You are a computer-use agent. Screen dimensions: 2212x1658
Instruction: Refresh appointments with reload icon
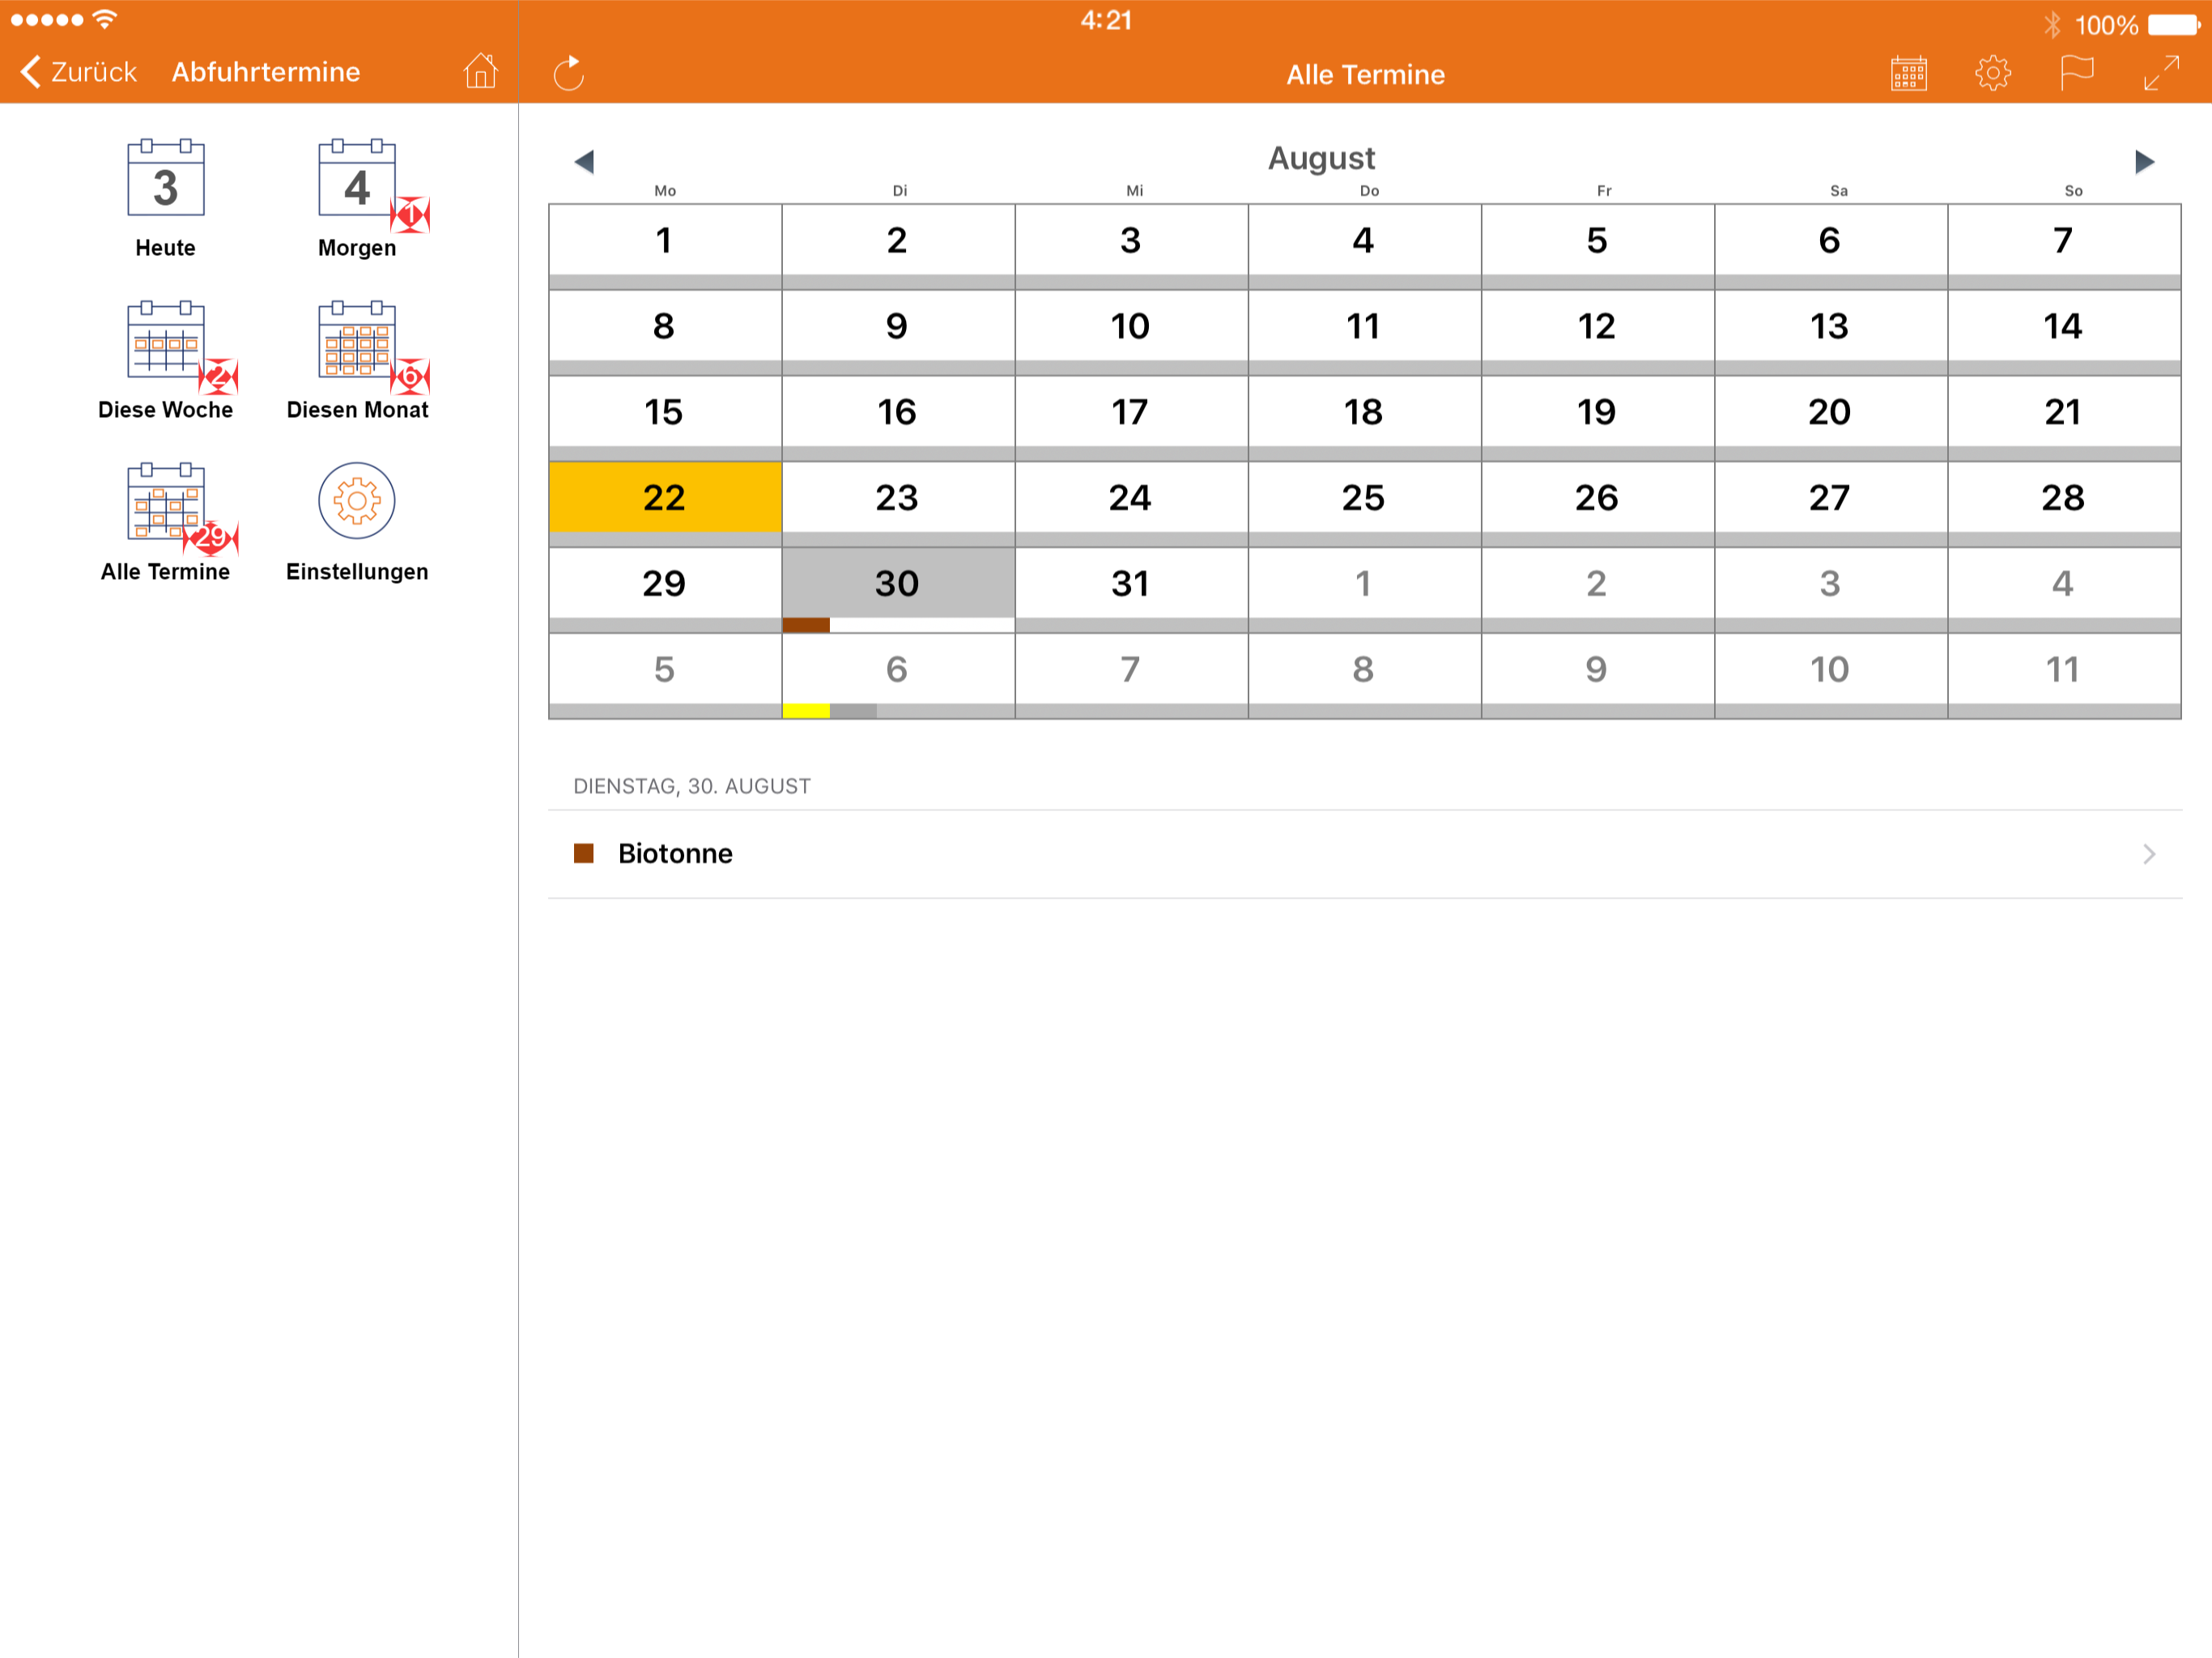(568, 73)
